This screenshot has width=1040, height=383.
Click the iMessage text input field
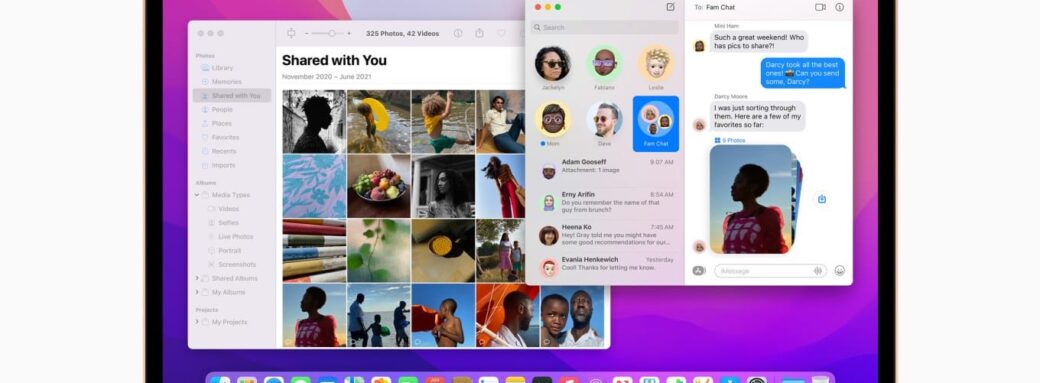point(770,271)
